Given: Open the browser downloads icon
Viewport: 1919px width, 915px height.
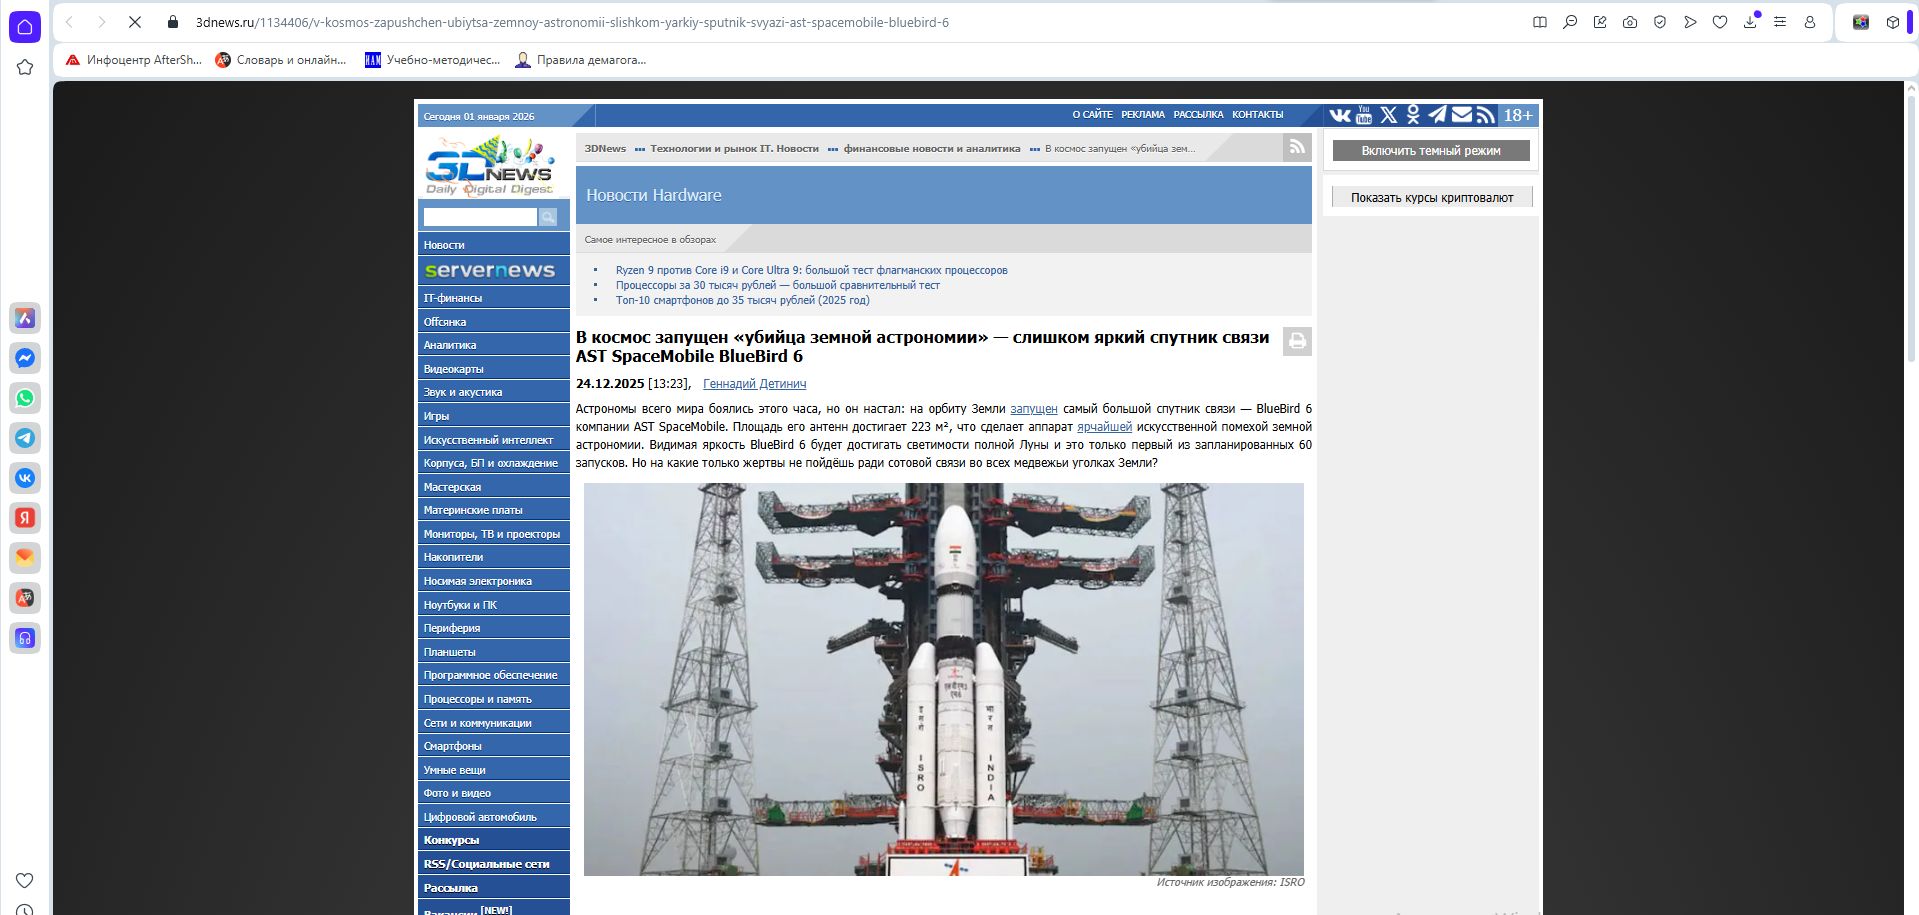Looking at the screenshot, I should tap(1750, 22).
